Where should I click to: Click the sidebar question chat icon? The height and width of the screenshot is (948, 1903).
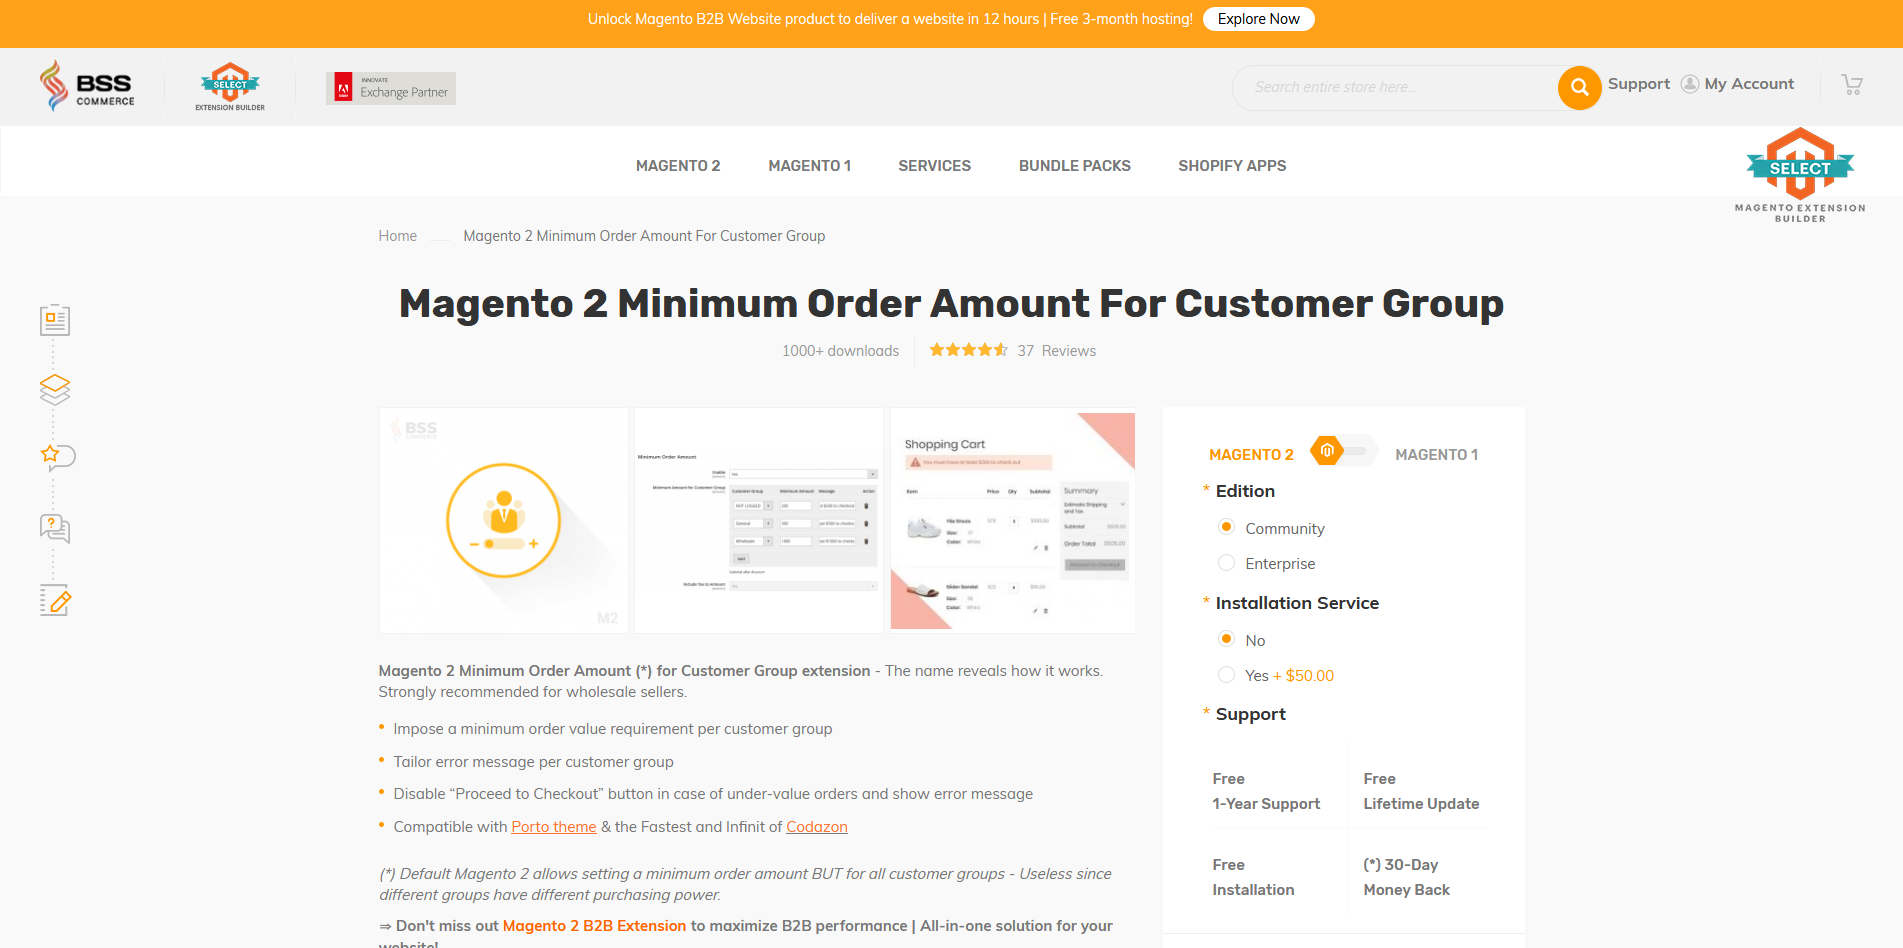click(x=55, y=528)
